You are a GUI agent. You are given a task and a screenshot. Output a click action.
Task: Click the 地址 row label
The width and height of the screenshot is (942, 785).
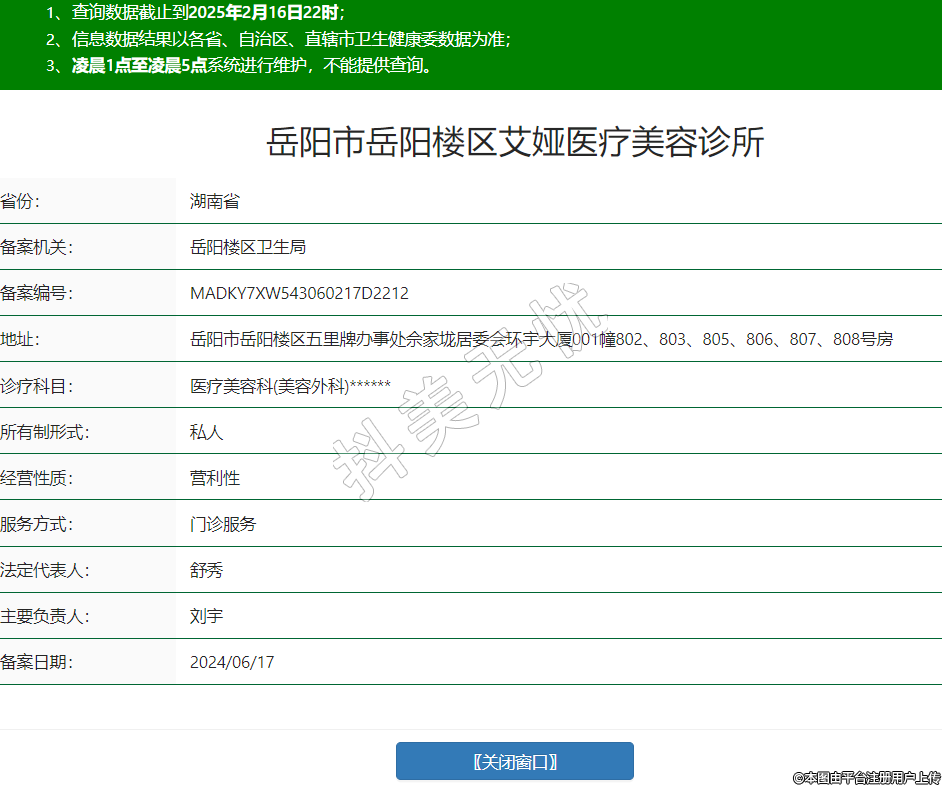click(x=20, y=339)
